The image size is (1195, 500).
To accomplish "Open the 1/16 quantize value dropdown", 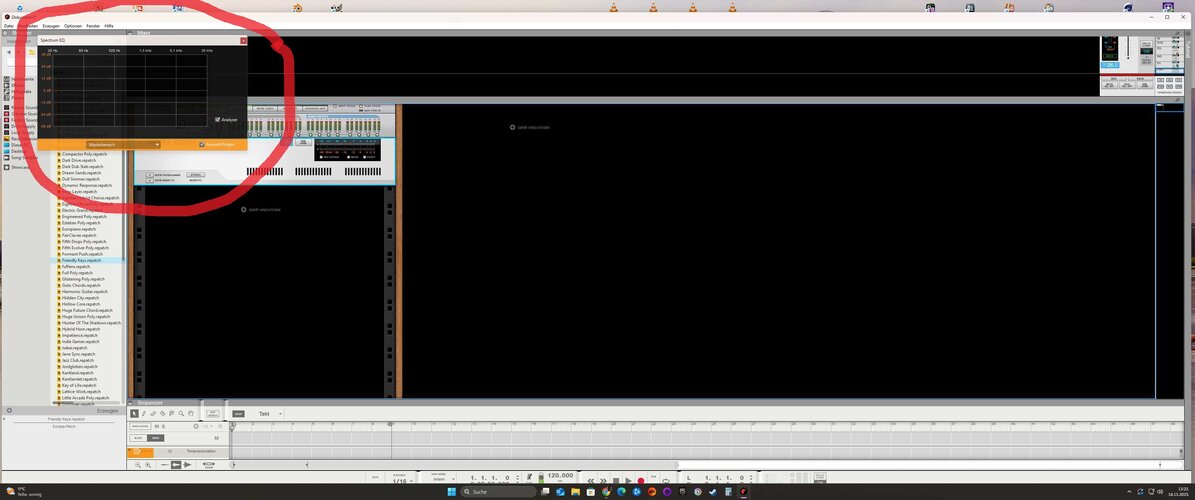I will [x=403, y=481].
